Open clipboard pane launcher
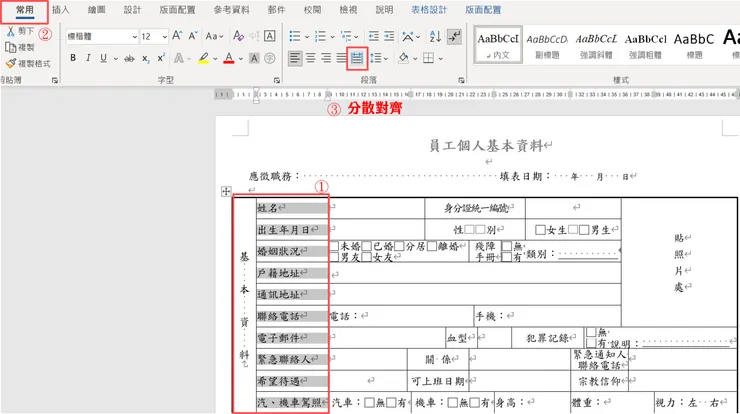The height and width of the screenshot is (414, 740). click(x=55, y=80)
